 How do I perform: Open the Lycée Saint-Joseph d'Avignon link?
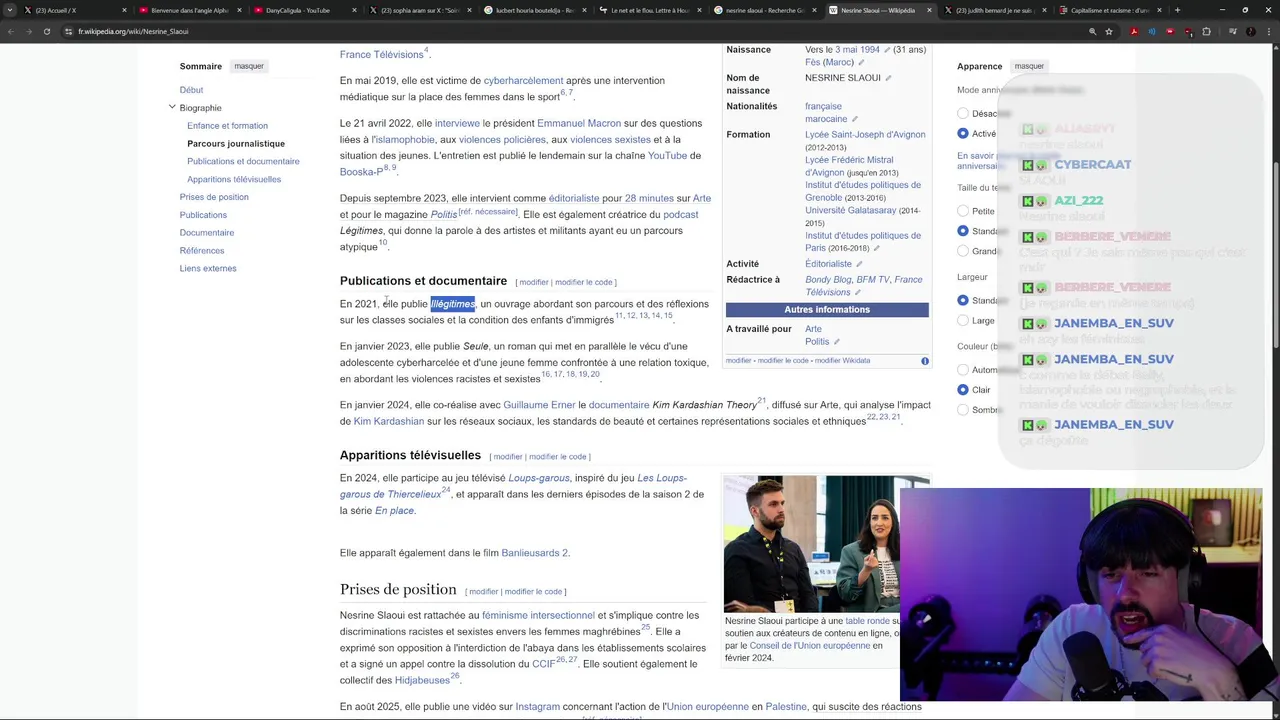pos(865,134)
